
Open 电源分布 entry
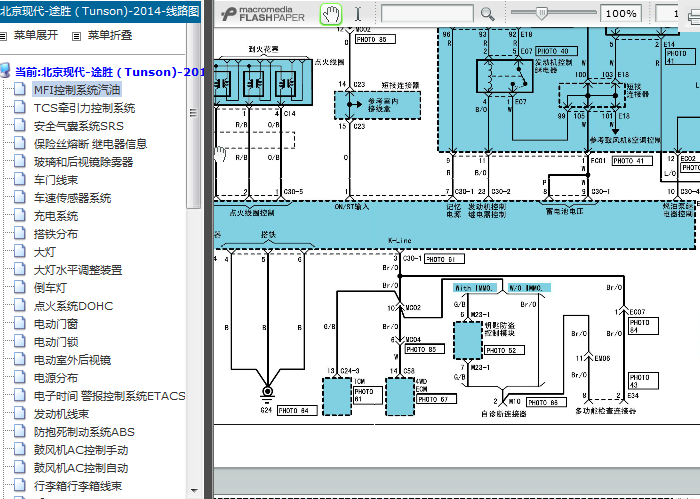(56, 378)
